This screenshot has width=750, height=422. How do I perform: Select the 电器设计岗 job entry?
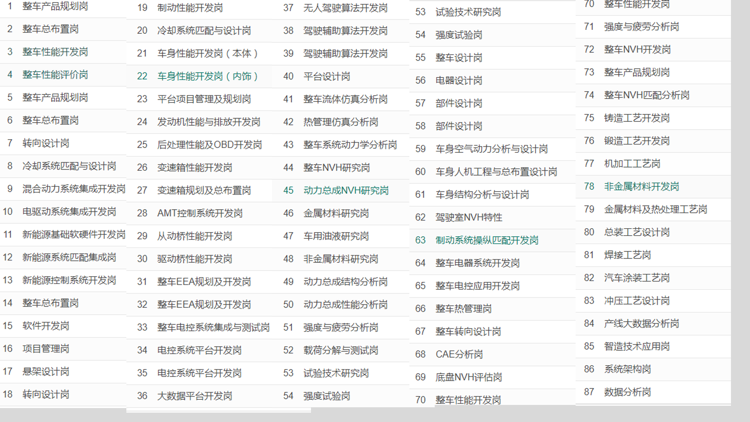click(x=459, y=80)
